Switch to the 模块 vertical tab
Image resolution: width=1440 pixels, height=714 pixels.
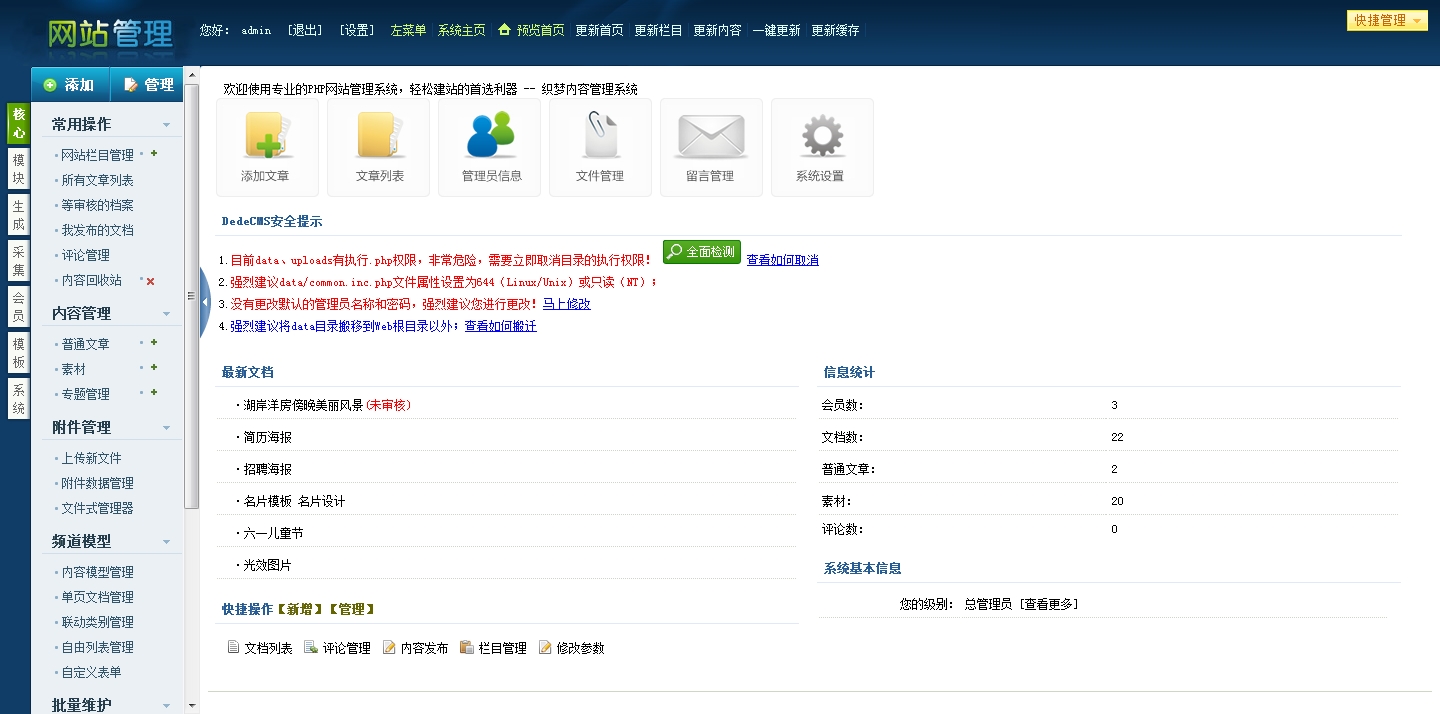[x=18, y=169]
